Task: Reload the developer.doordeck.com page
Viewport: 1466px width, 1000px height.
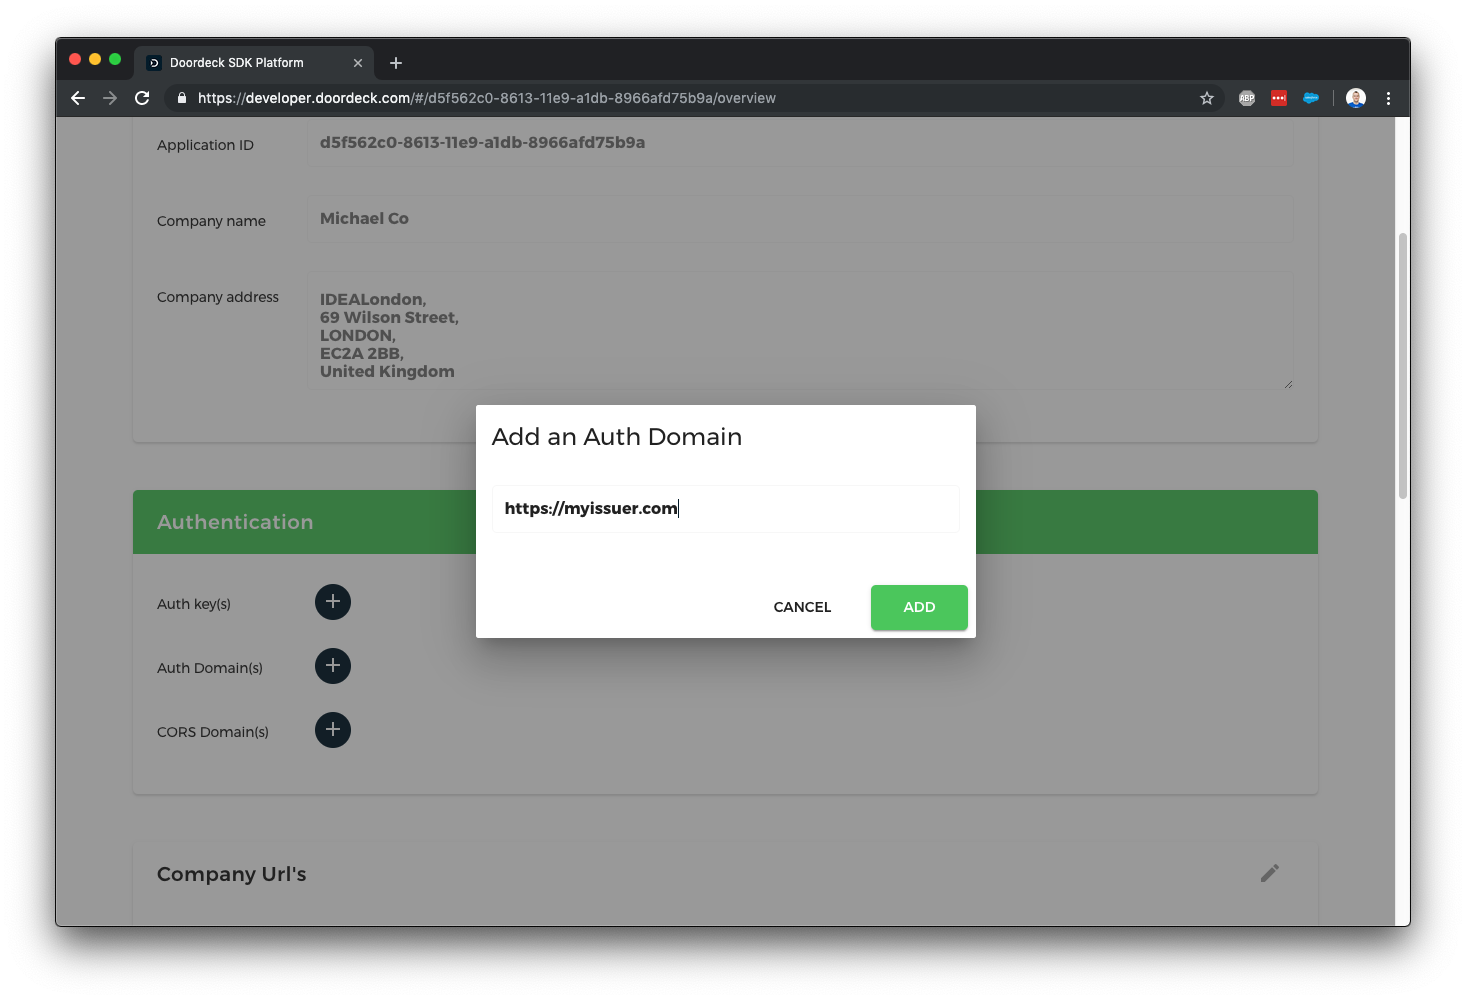Action: pyautogui.click(x=142, y=98)
